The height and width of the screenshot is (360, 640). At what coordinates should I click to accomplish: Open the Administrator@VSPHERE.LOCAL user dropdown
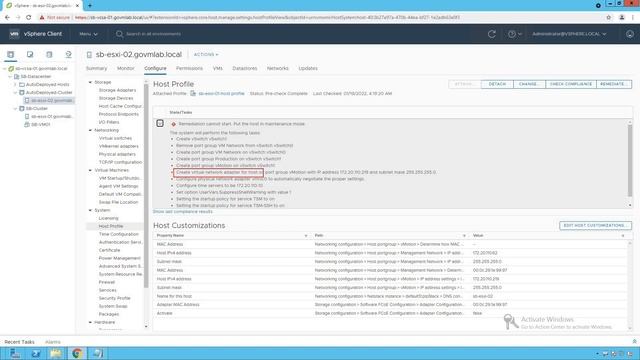point(569,34)
